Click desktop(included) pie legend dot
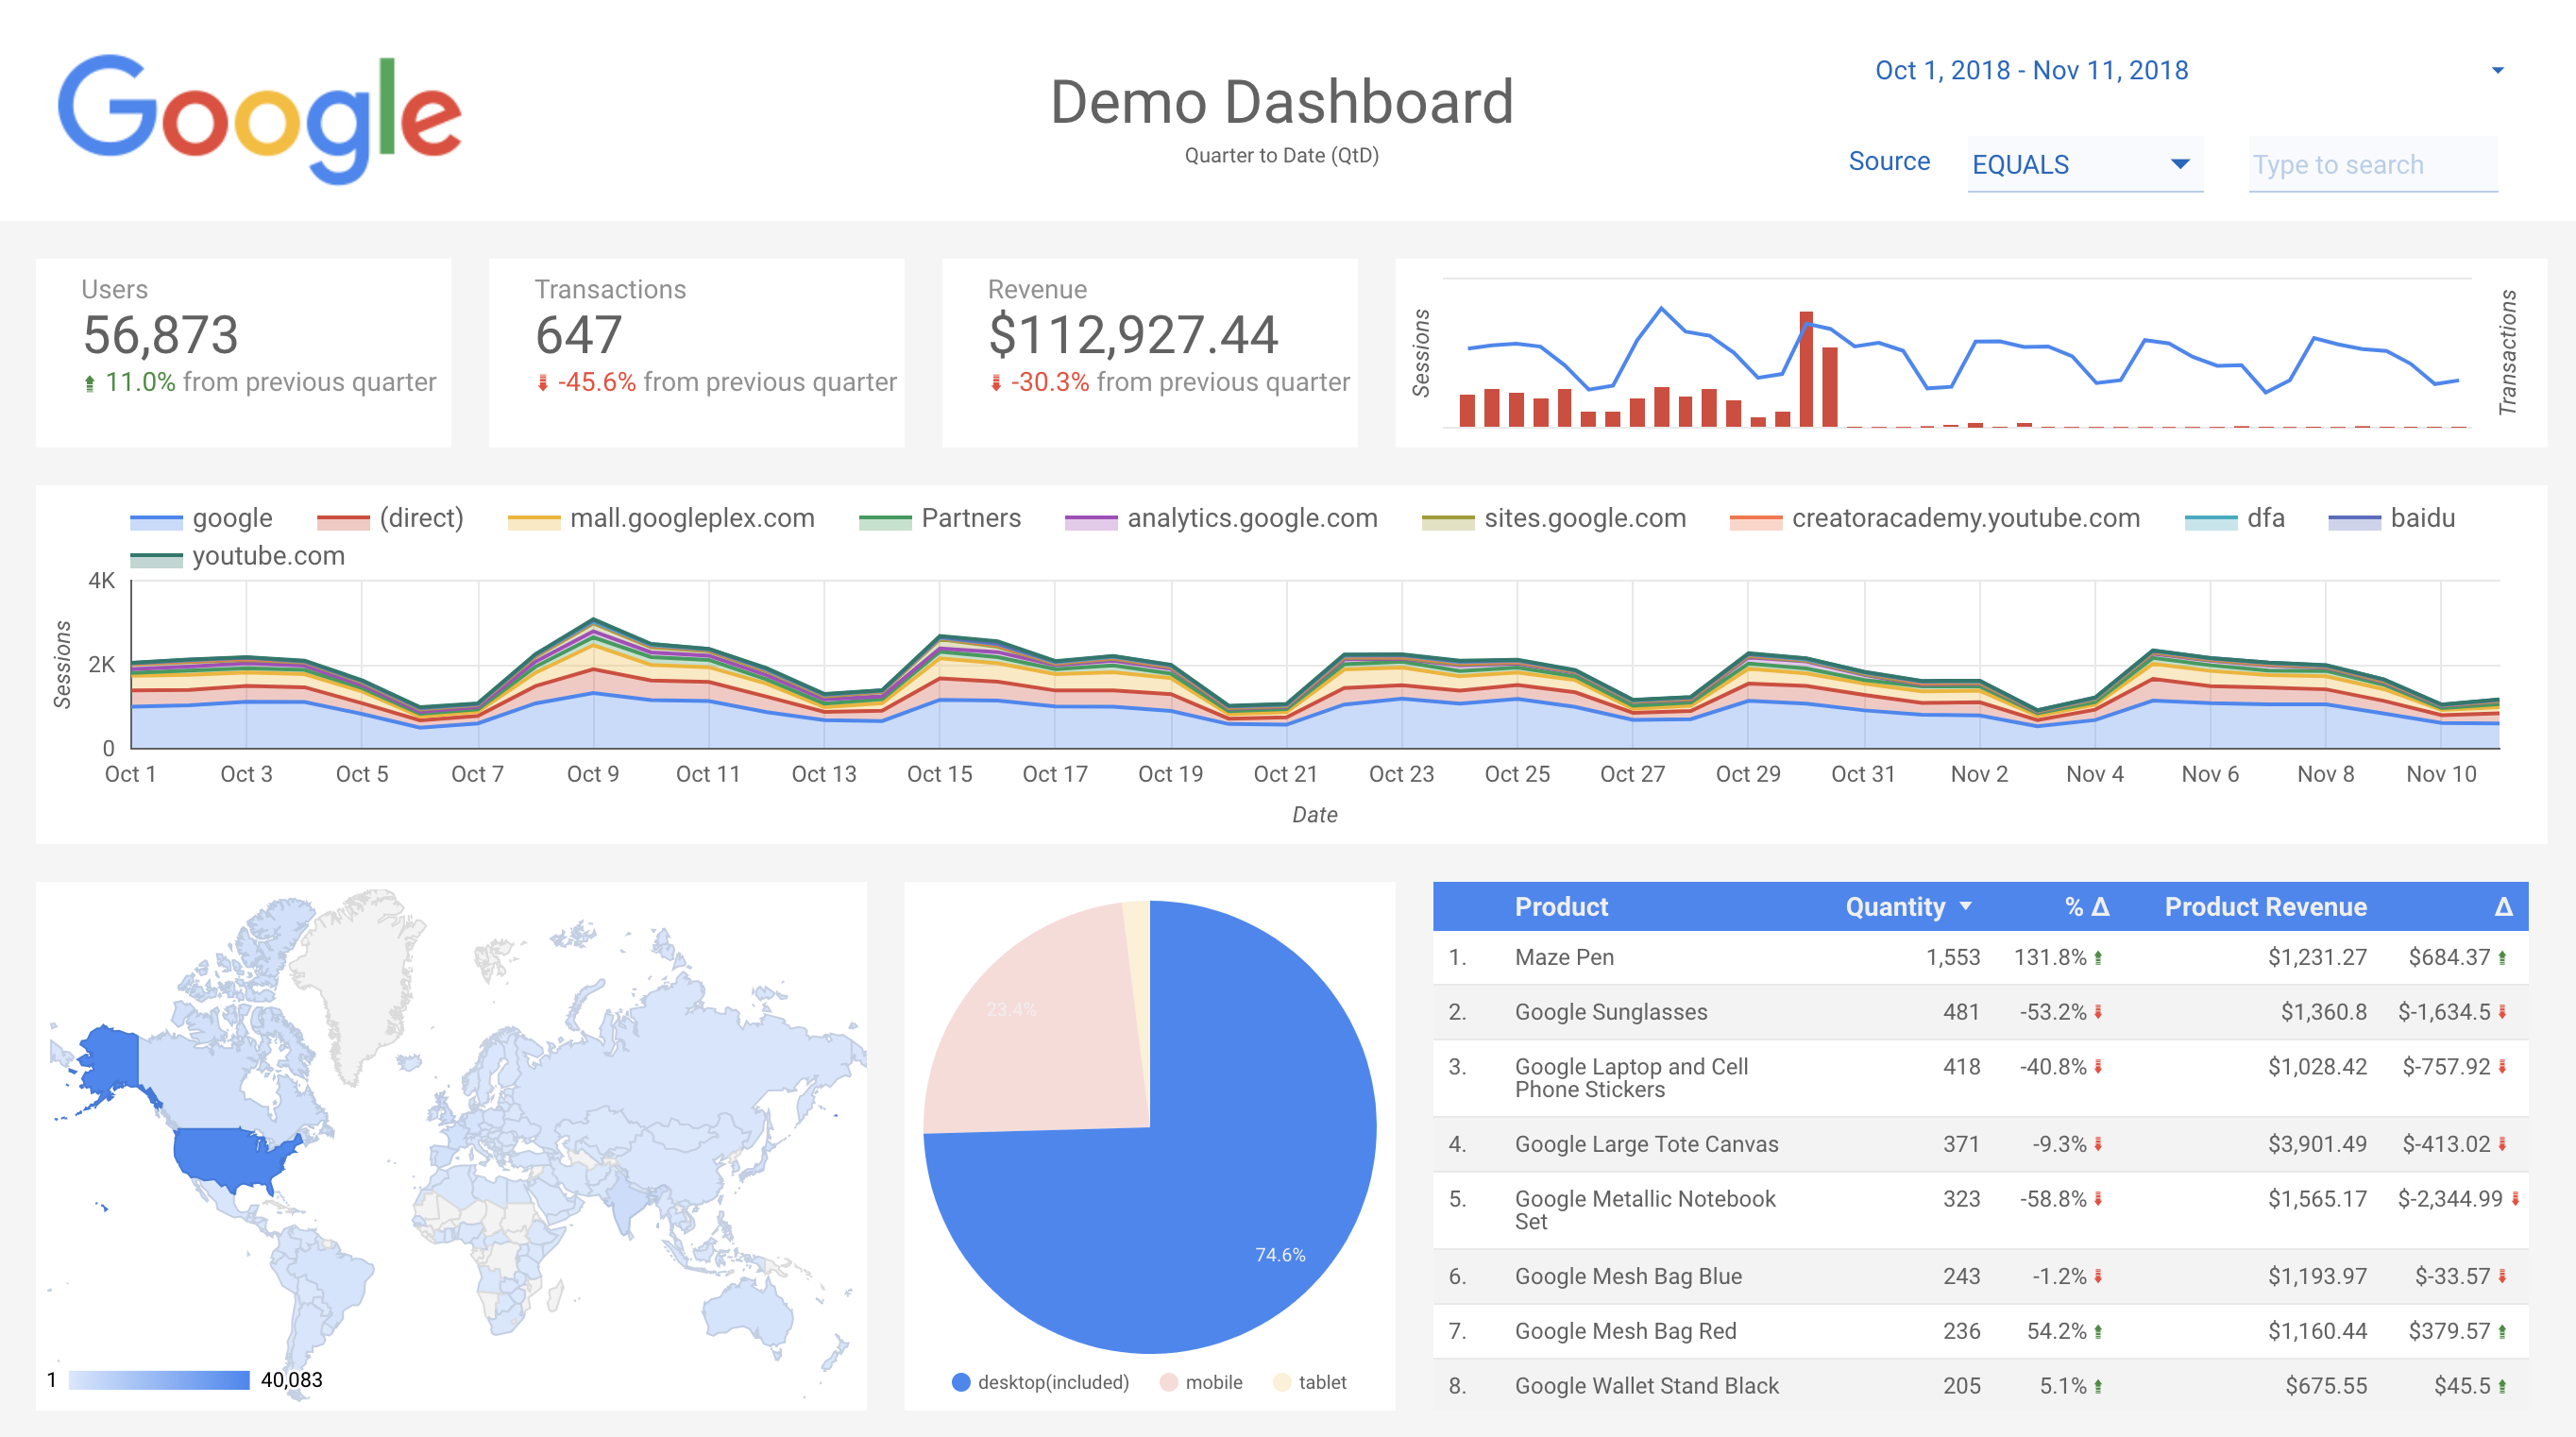 [961, 1382]
